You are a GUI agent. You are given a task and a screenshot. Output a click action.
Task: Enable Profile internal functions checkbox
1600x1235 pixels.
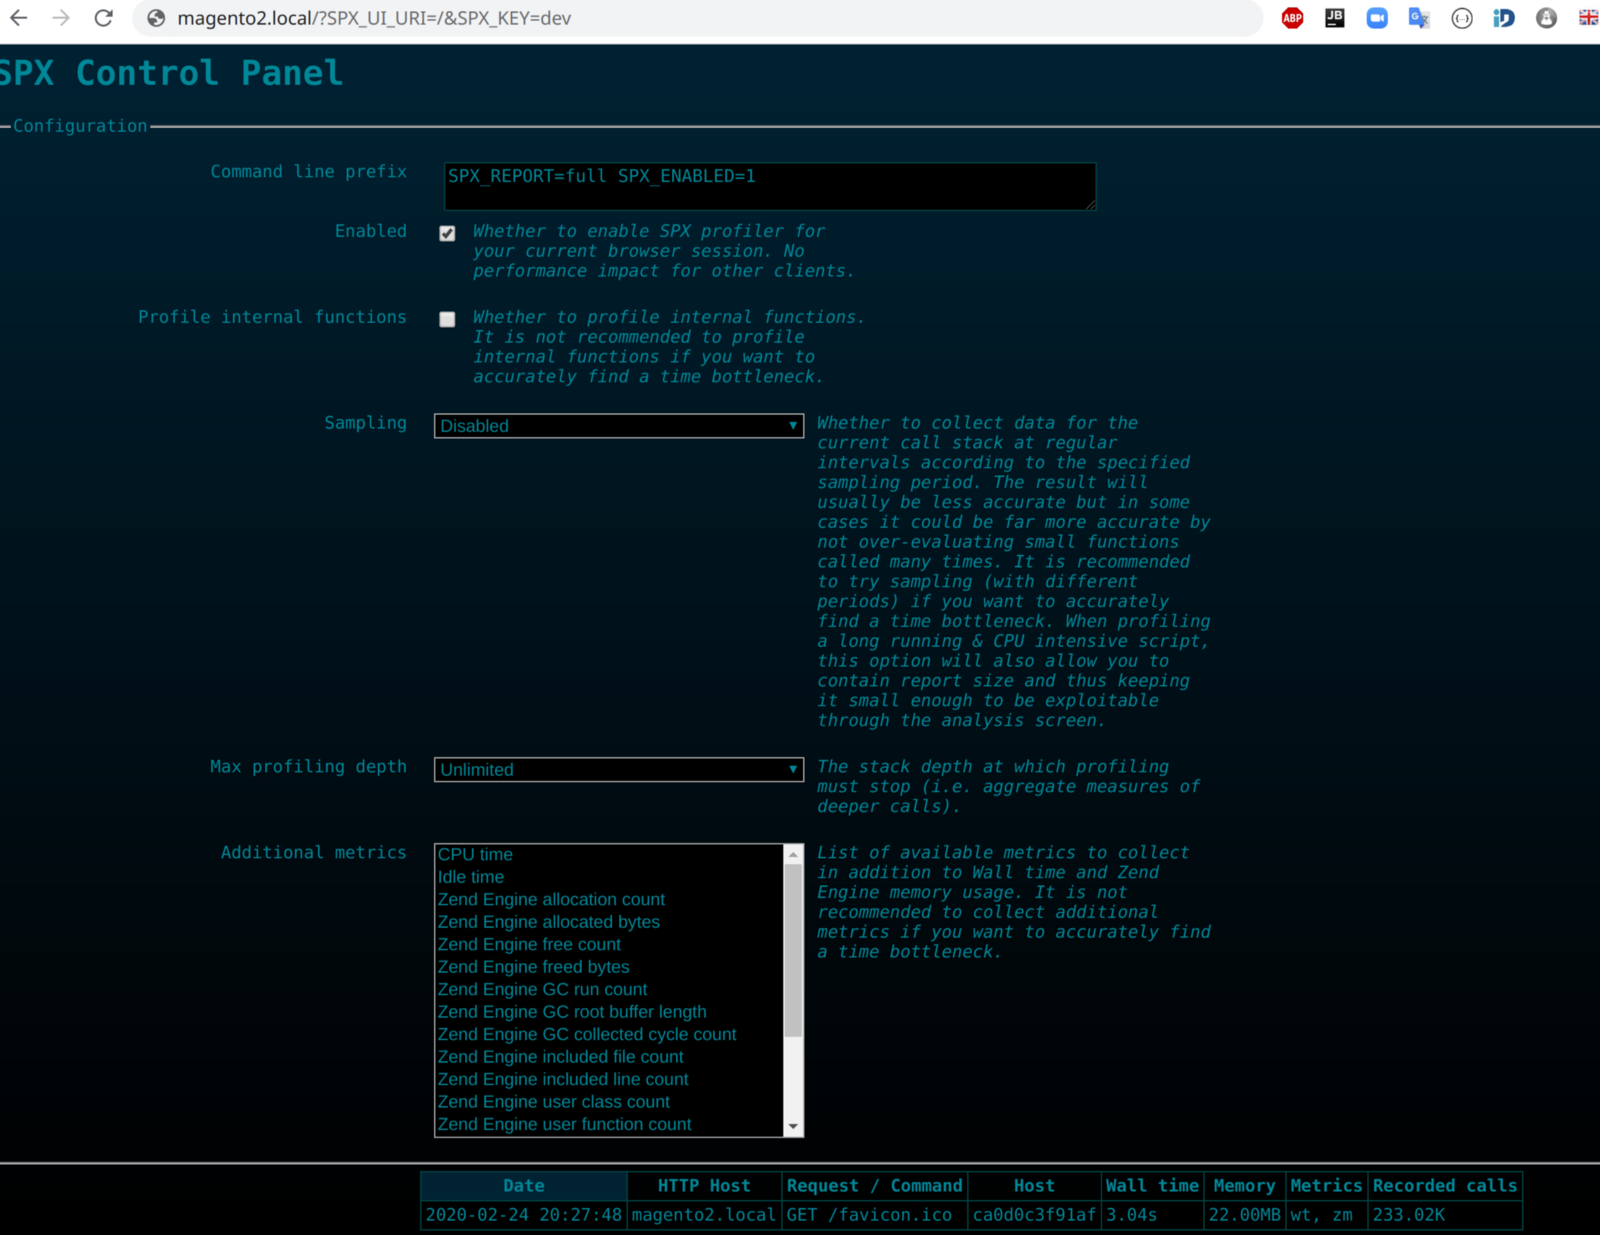(447, 319)
